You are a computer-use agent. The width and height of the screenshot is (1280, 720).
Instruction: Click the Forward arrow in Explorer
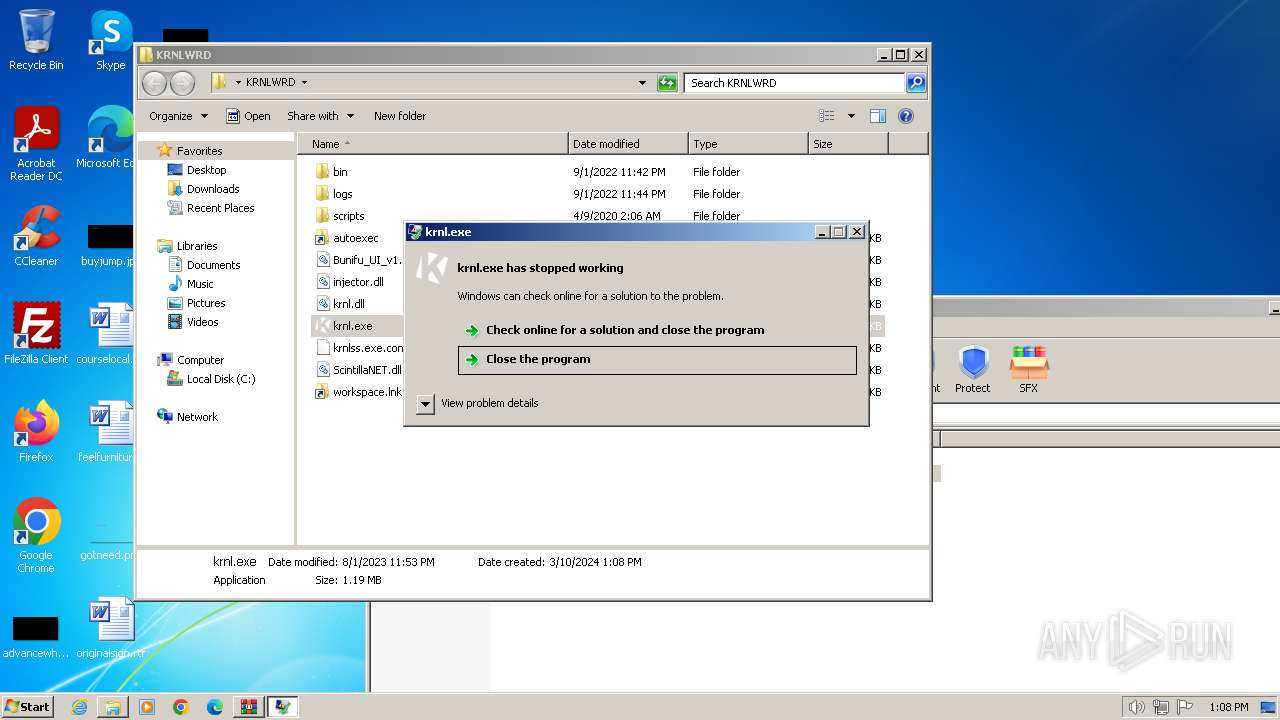pyautogui.click(x=181, y=83)
